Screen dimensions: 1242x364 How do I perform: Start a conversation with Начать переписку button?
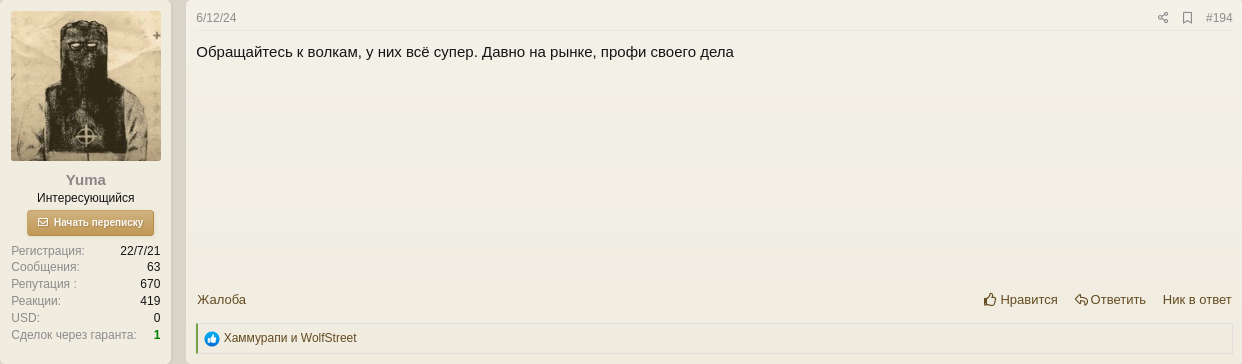click(90, 222)
